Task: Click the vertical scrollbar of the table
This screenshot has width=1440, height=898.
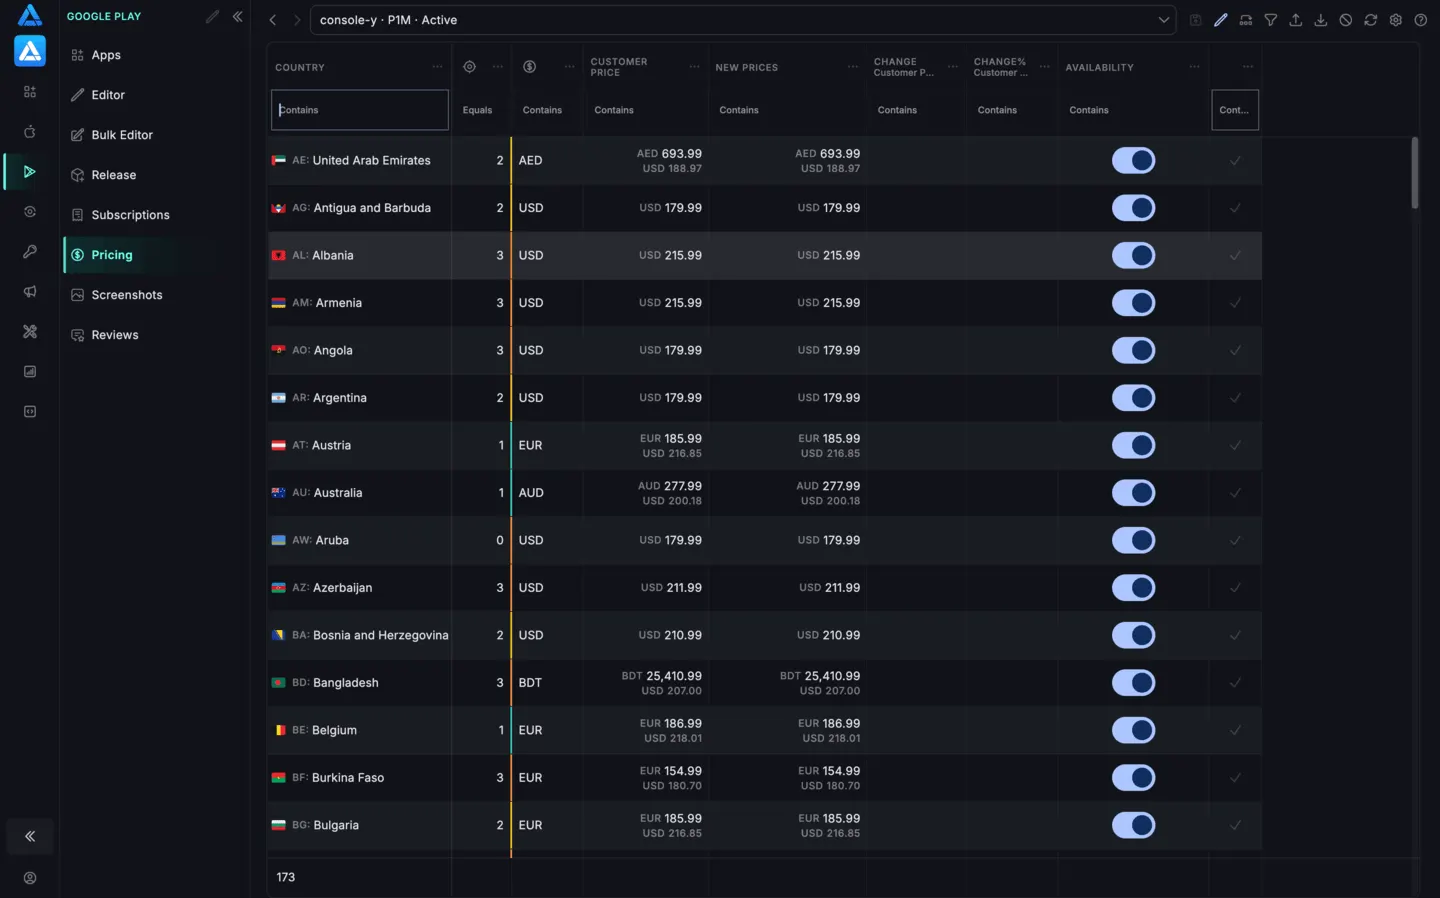Action: pos(1414,173)
